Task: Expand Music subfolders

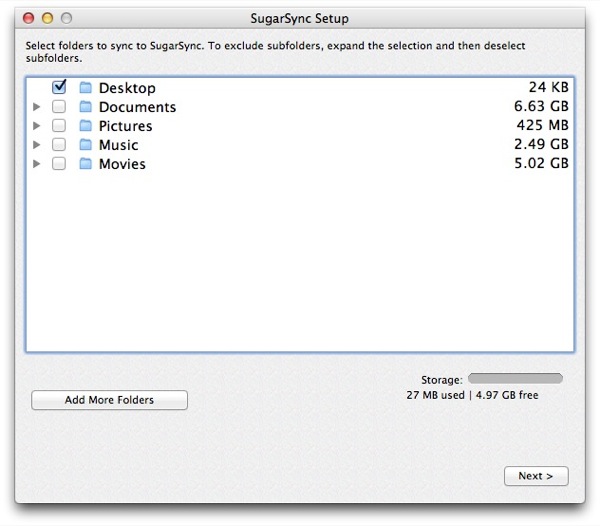Action: pos(37,145)
